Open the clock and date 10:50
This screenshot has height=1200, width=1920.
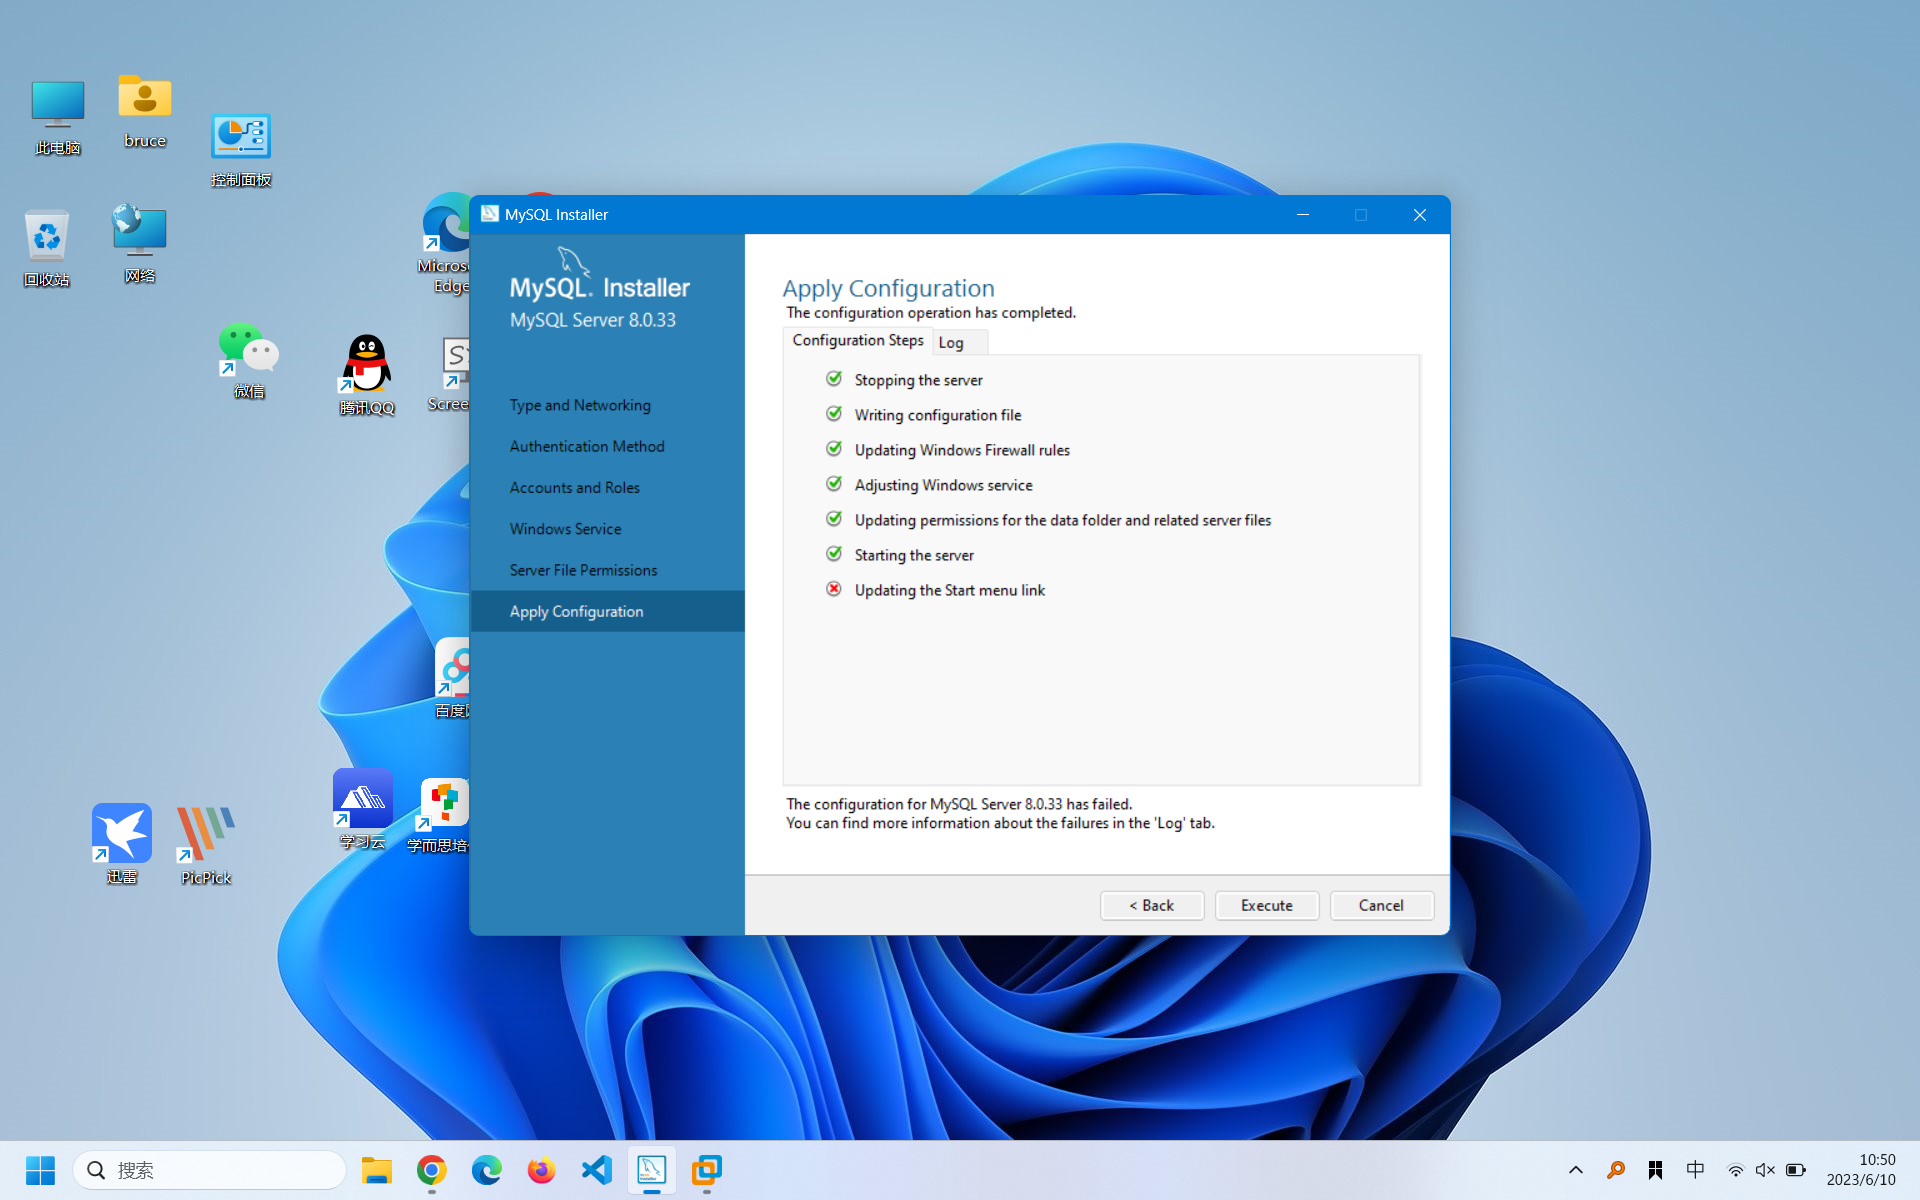(1861, 1170)
